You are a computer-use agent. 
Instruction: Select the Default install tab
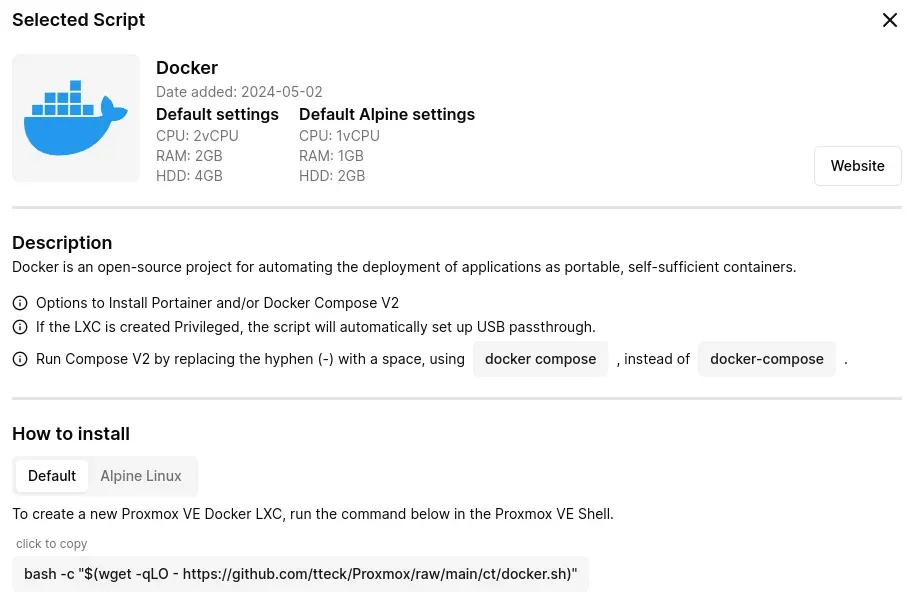click(52, 475)
